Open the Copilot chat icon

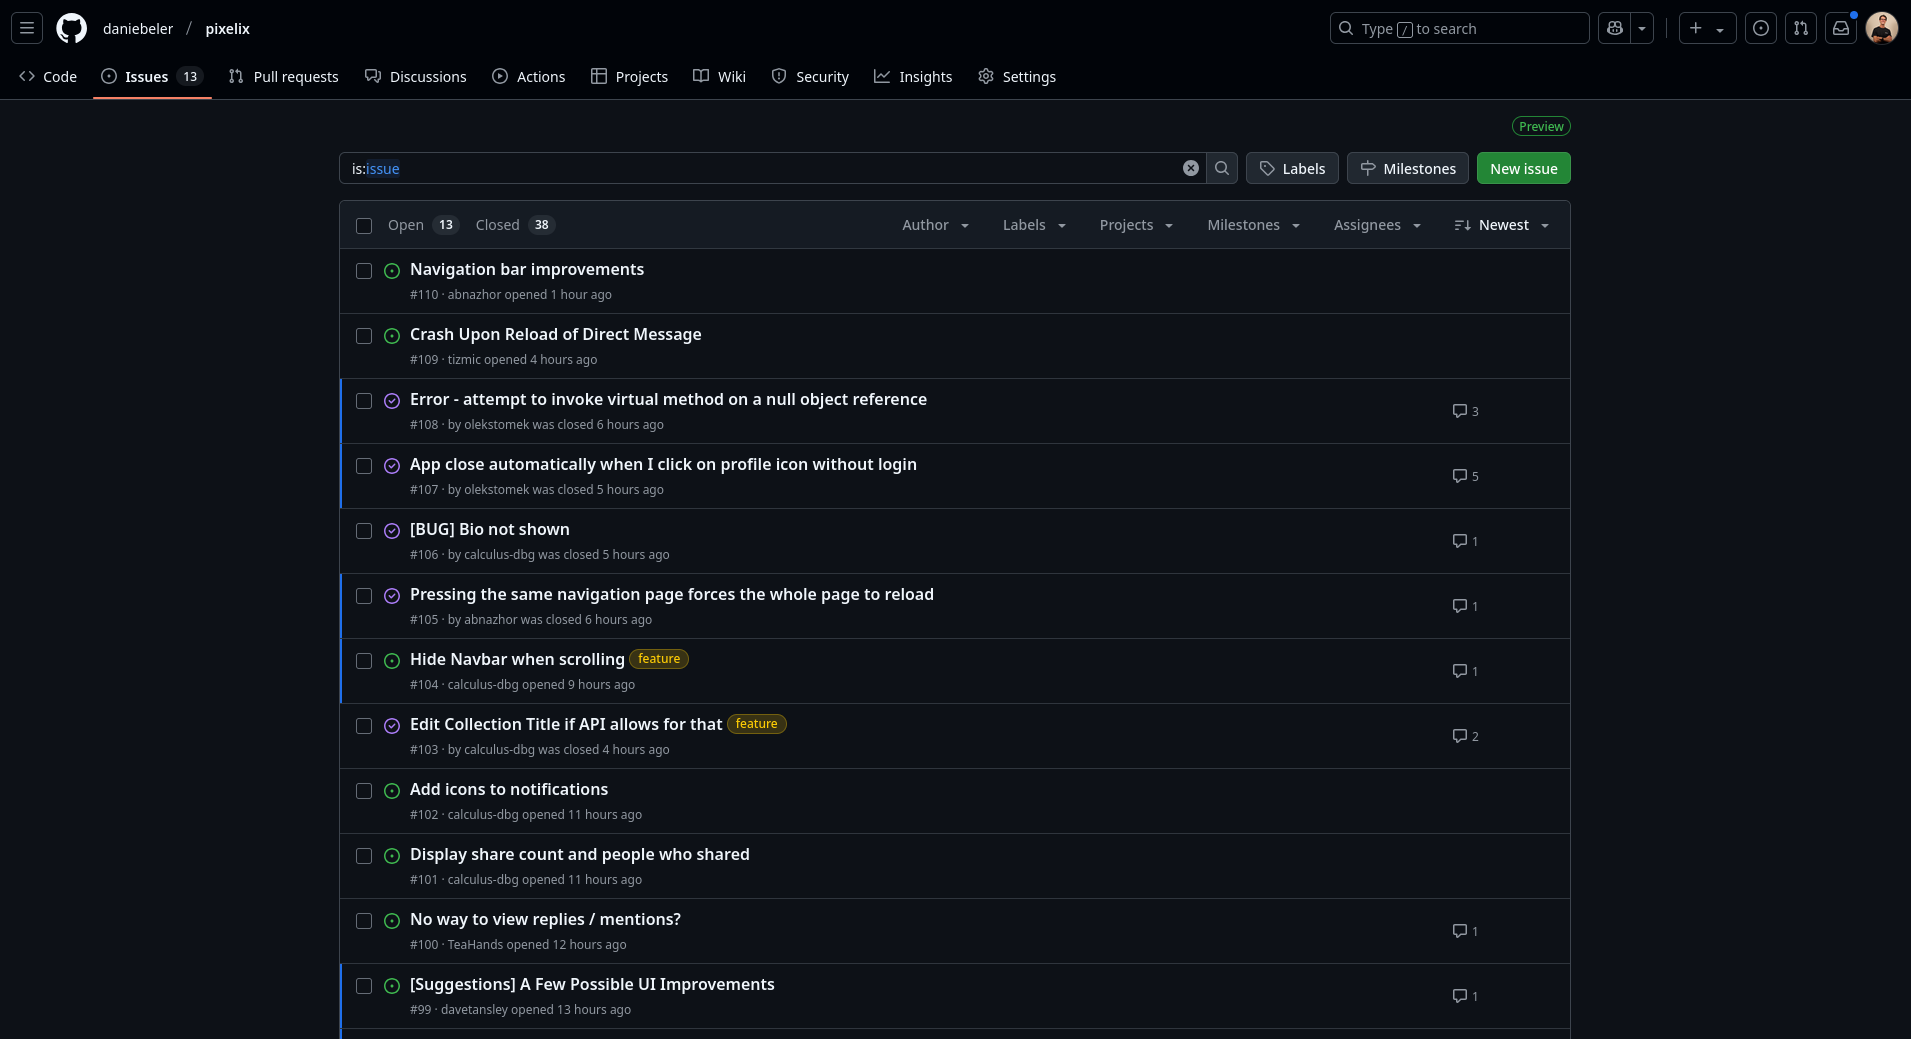(x=1614, y=28)
